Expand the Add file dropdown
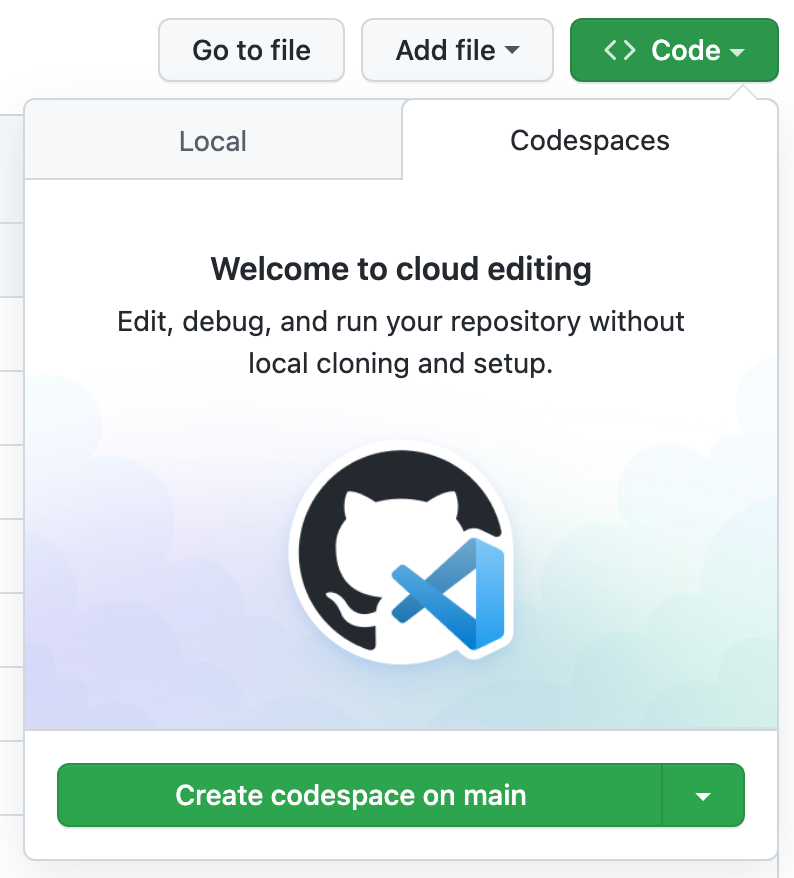794x878 pixels. [457, 50]
